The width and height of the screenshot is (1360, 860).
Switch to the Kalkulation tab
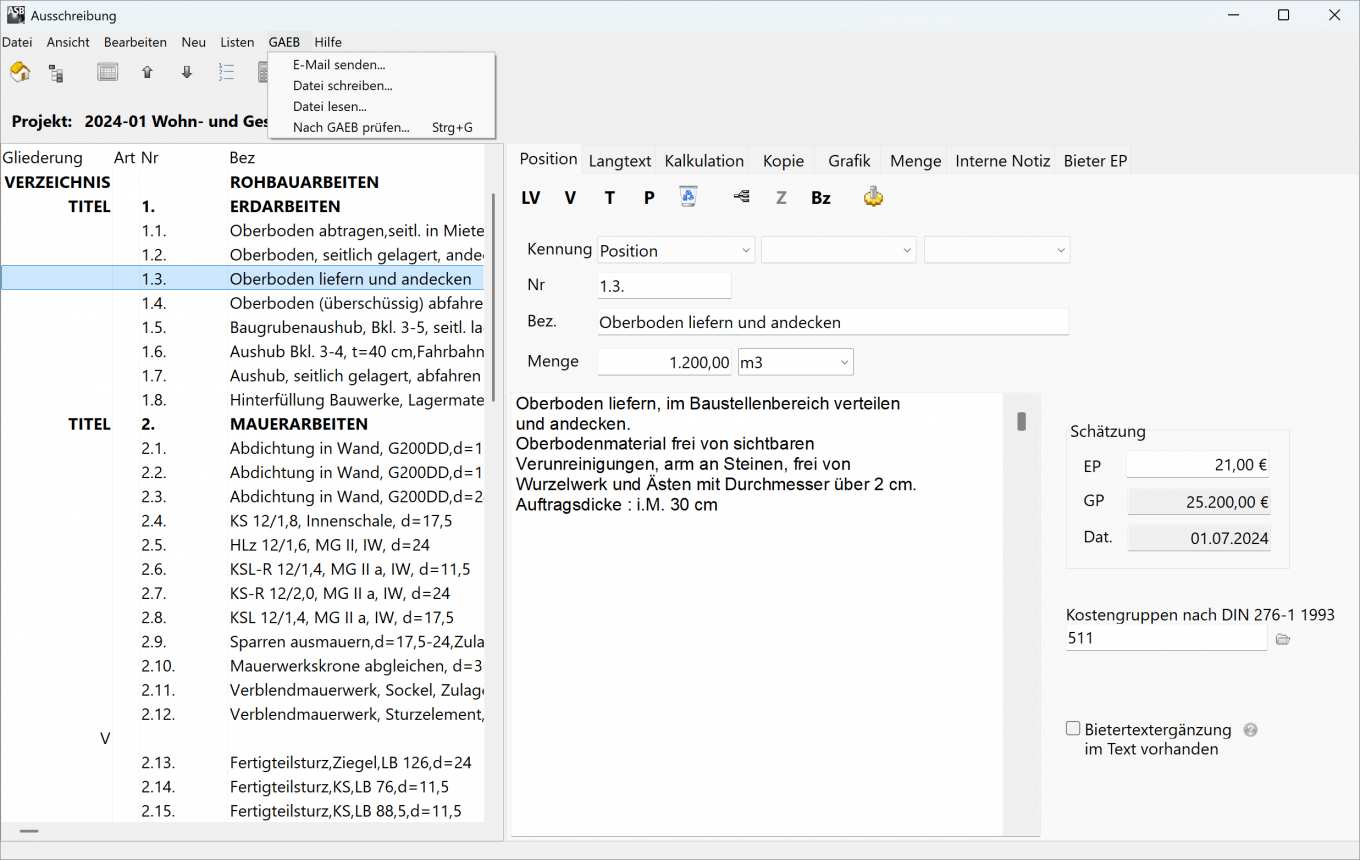click(704, 161)
